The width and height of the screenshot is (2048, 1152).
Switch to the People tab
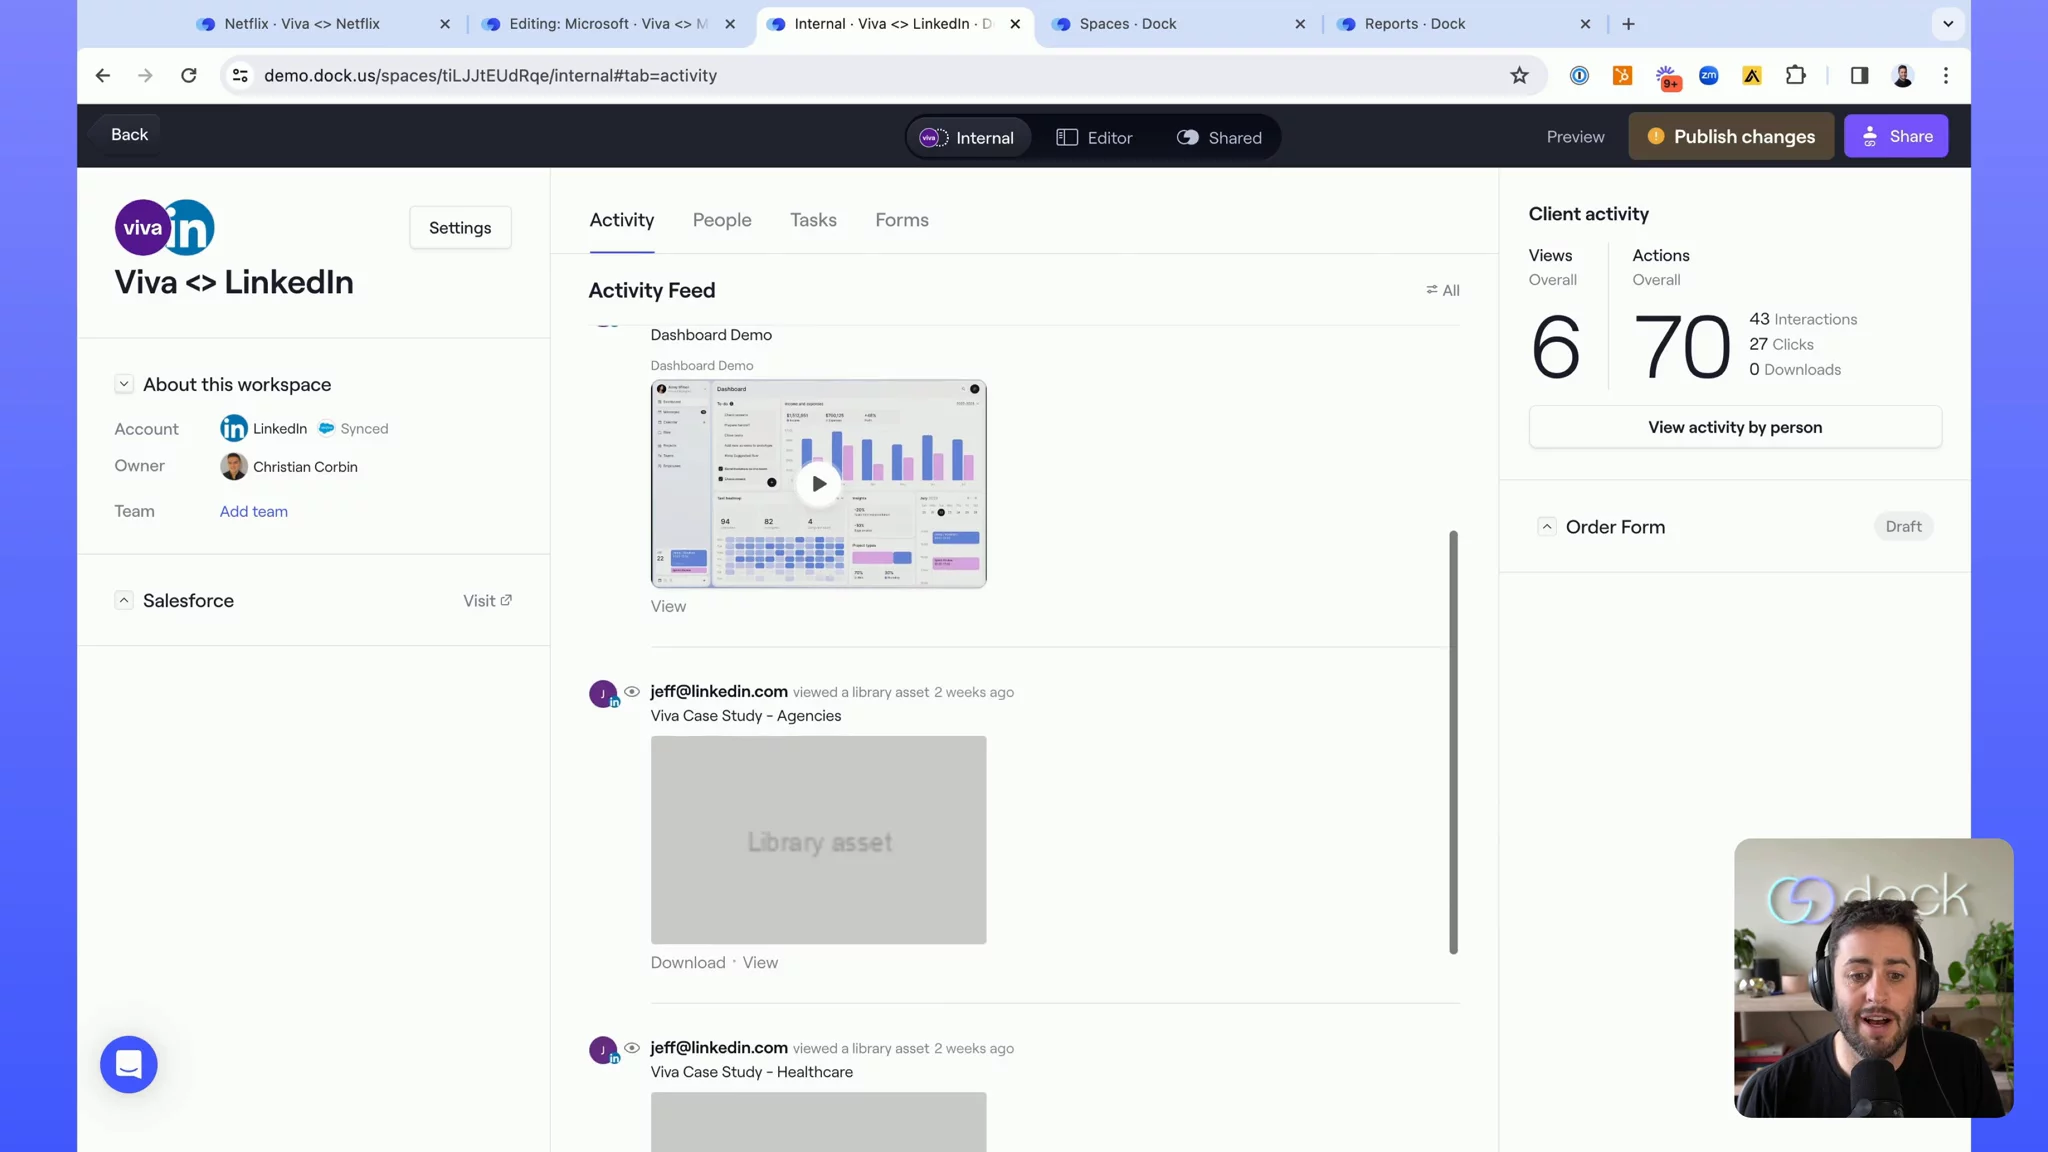click(x=722, y=220)
